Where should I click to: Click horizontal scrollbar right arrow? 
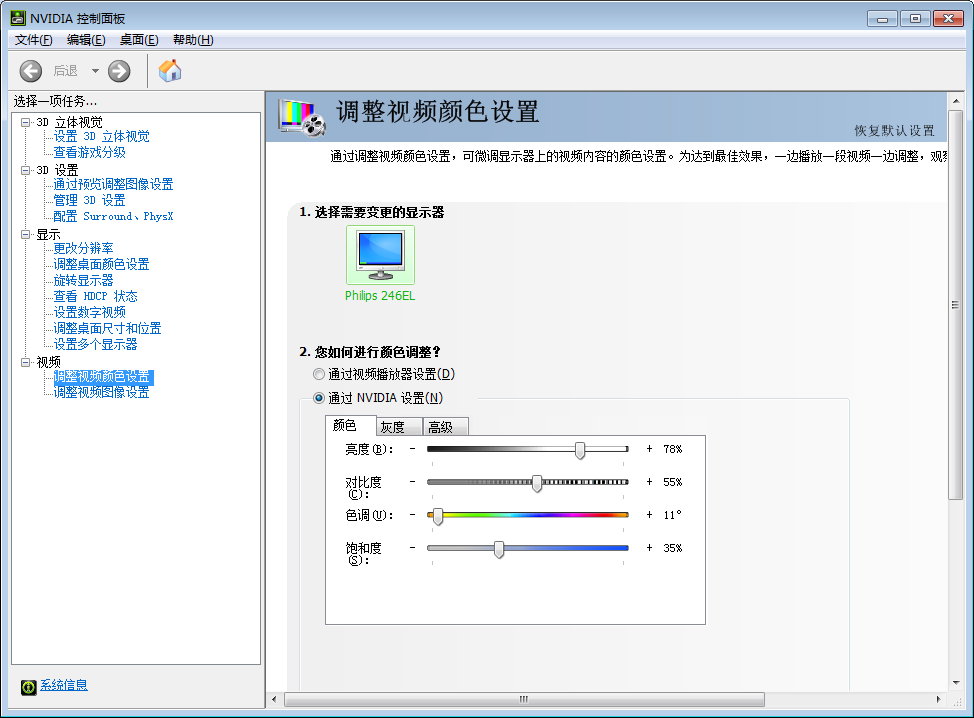click(x=939, y=699)
